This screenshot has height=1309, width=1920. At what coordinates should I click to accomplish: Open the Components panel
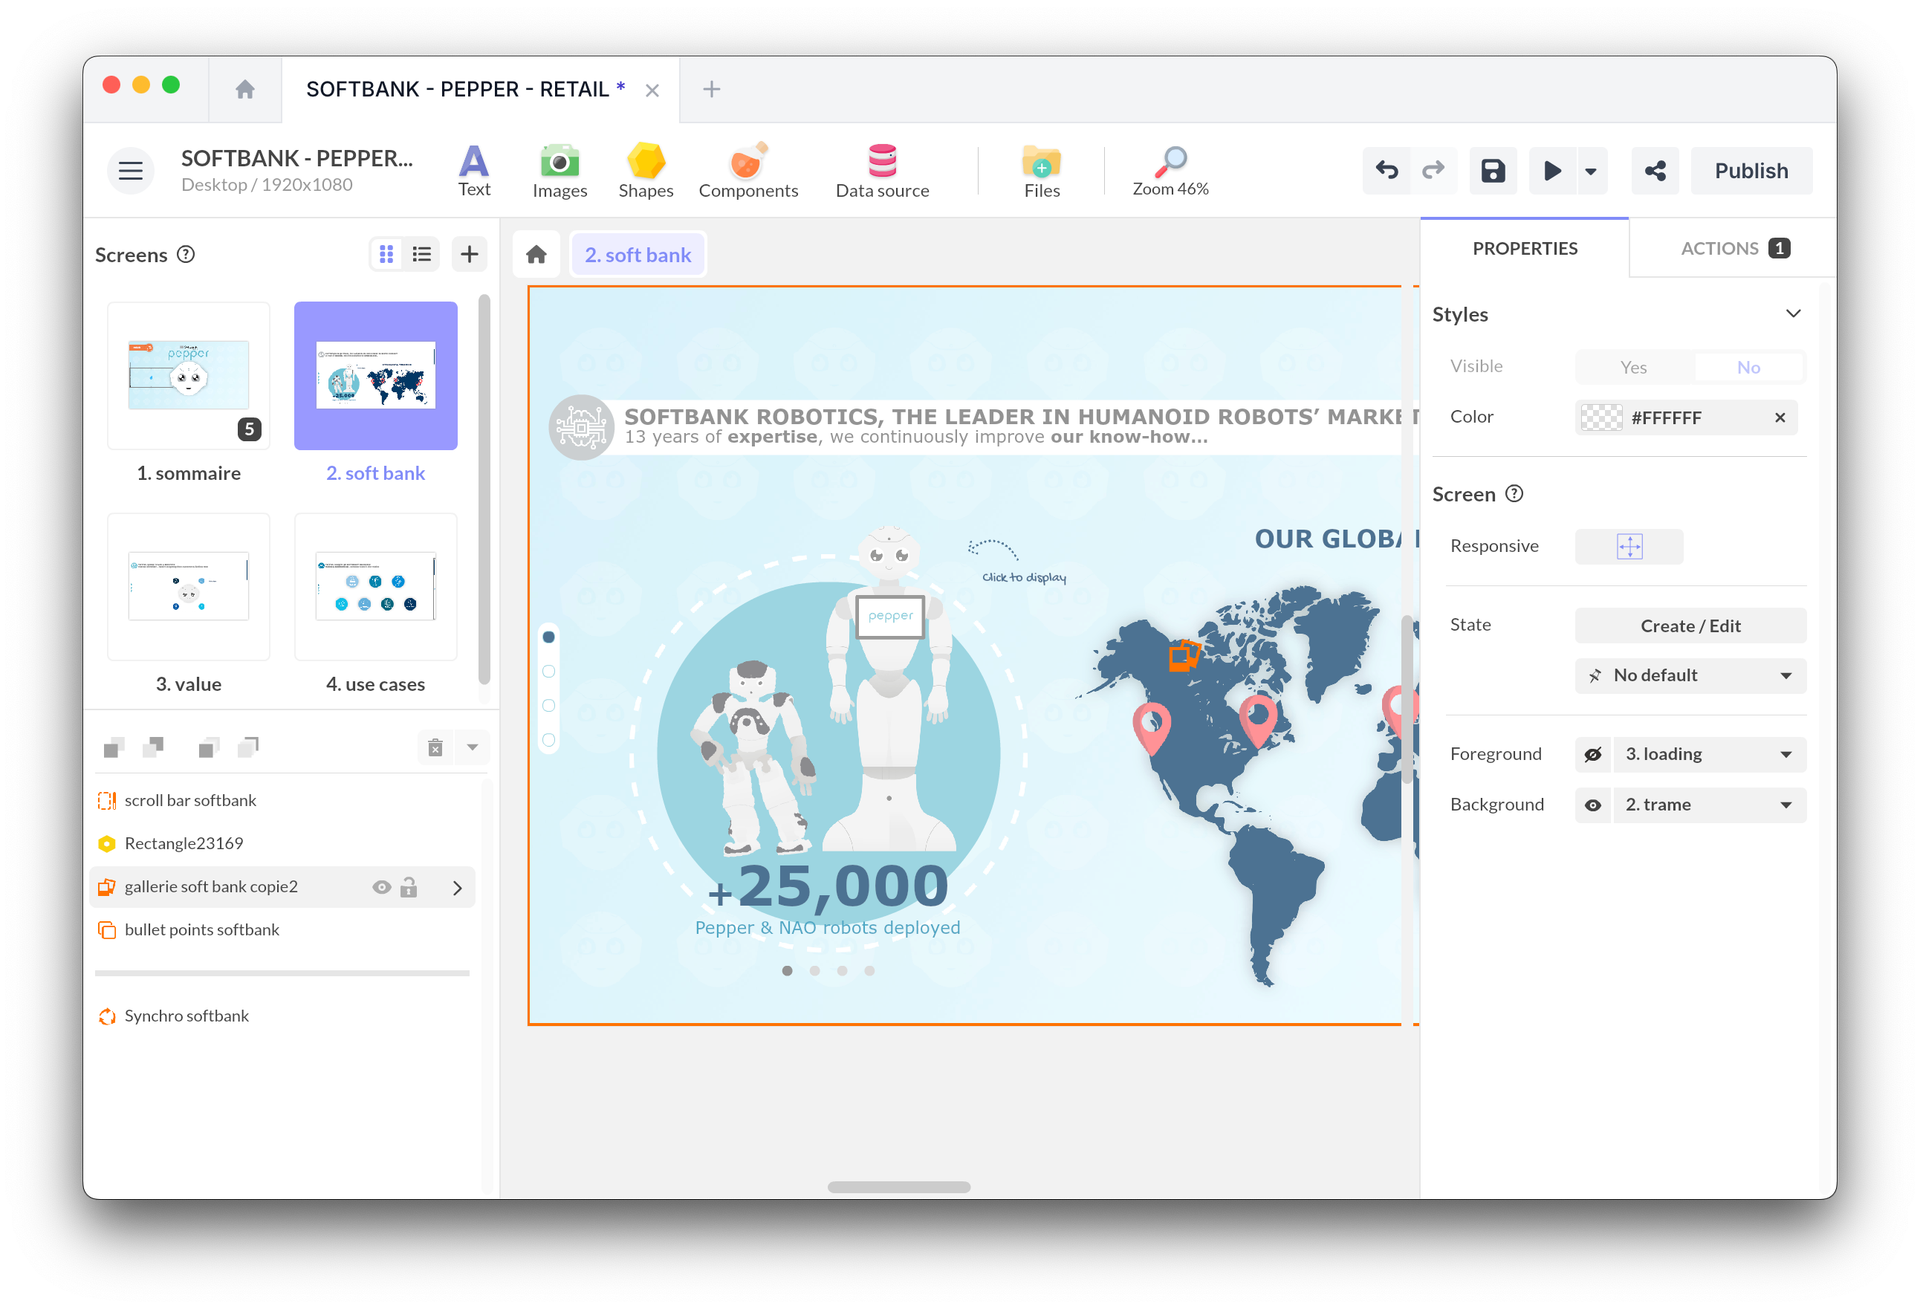(x=748, y=170)
